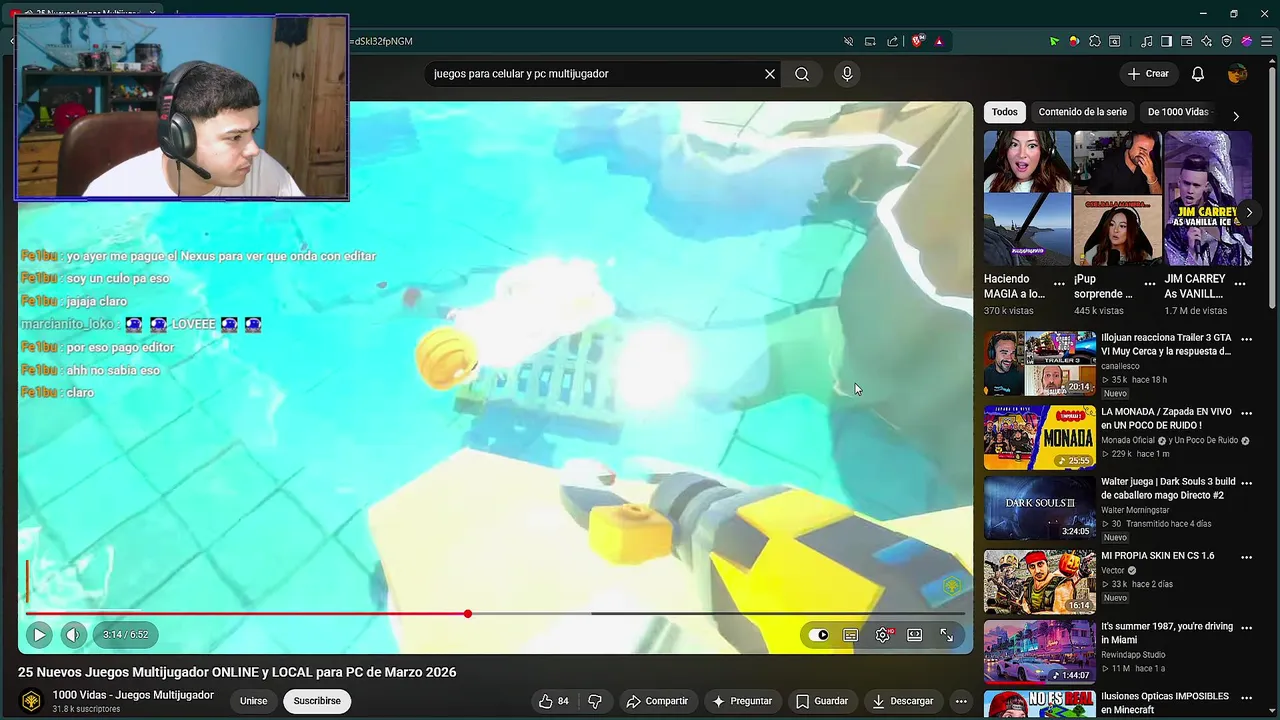Switch to theater mode view
This screenshot has height=720, width=1280.
click(914, 635)
